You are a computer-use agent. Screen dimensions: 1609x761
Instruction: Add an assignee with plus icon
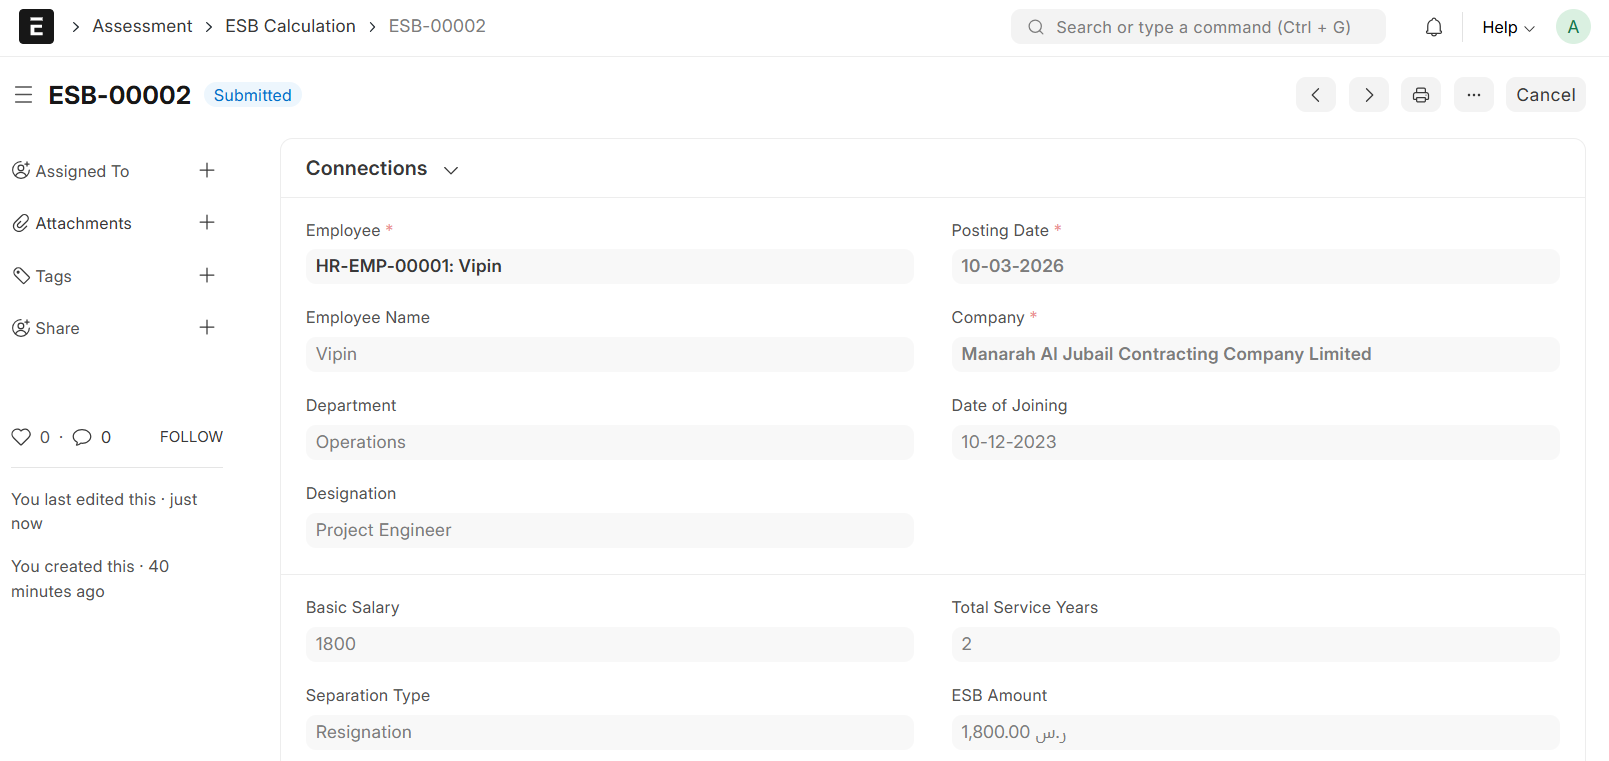207,171
